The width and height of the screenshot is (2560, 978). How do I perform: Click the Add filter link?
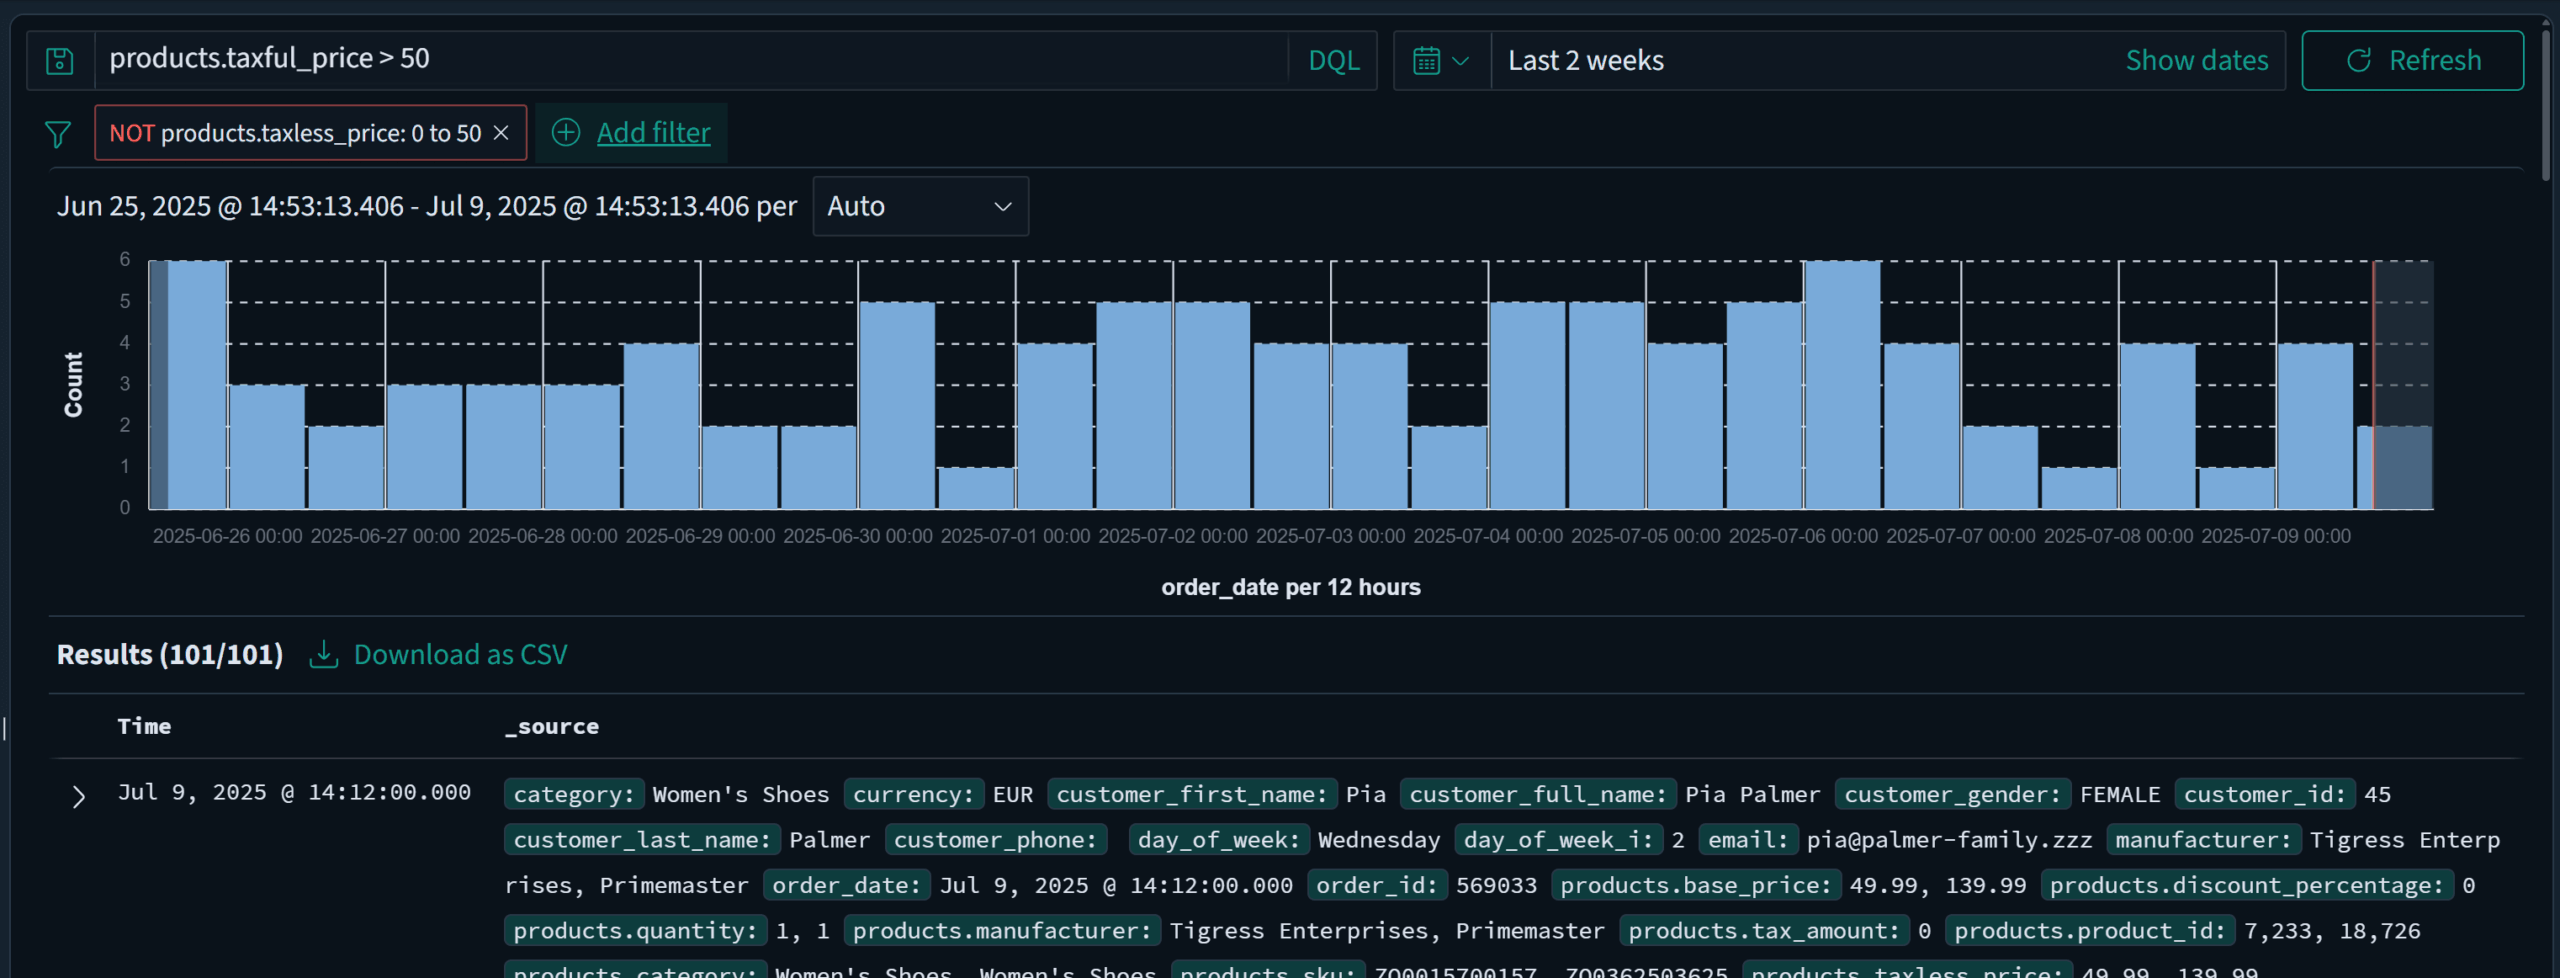pyautogui.click(x=654, y=132)
